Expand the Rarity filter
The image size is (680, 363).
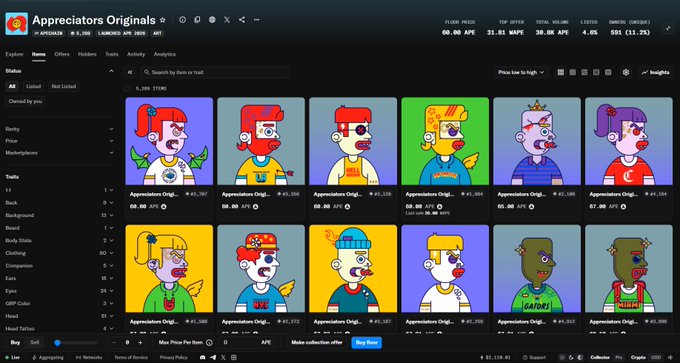click(x=59, y=129)
